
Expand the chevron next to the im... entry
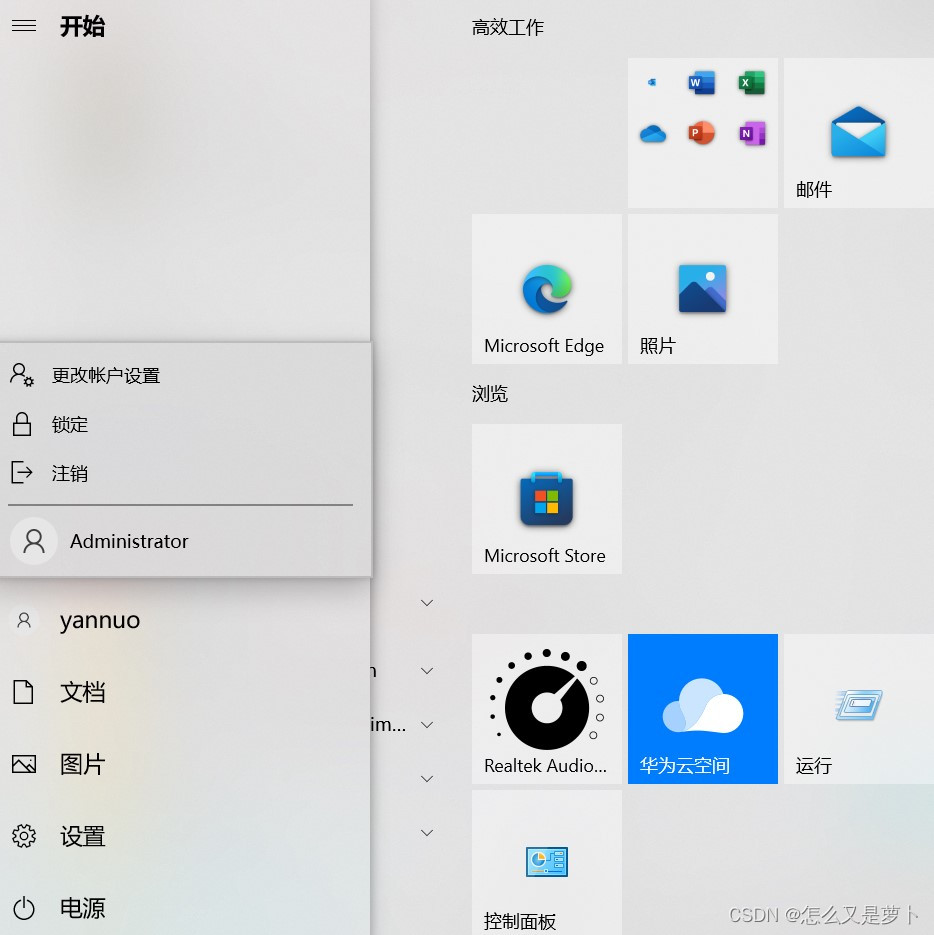(427, 725)
